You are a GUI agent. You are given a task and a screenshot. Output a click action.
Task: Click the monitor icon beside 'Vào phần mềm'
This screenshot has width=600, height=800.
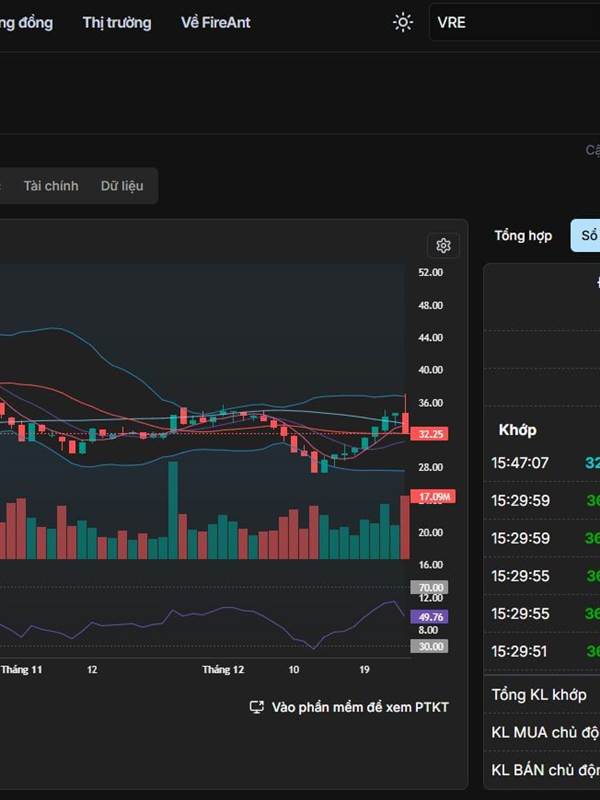pyautogui.click(x=256, y=707)
